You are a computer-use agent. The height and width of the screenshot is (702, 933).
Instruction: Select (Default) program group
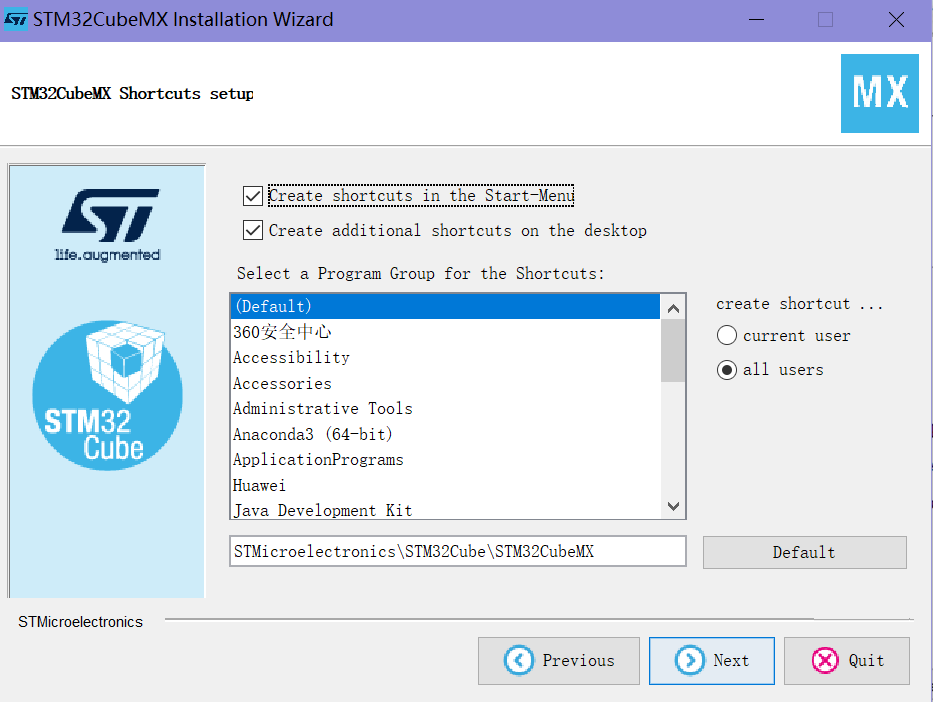click(x=445, y=306)
